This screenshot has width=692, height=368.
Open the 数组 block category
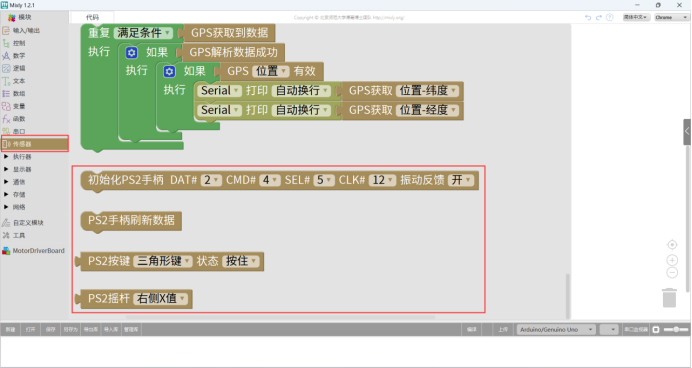(x=19, y=94)
